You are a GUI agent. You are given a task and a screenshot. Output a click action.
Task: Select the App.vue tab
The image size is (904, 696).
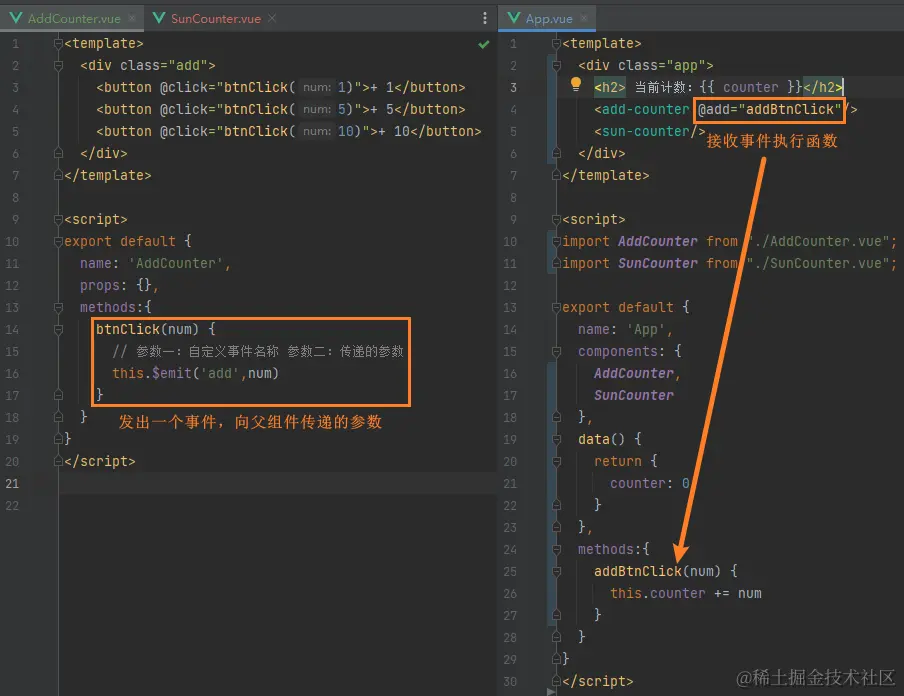[x=549, y=18]
